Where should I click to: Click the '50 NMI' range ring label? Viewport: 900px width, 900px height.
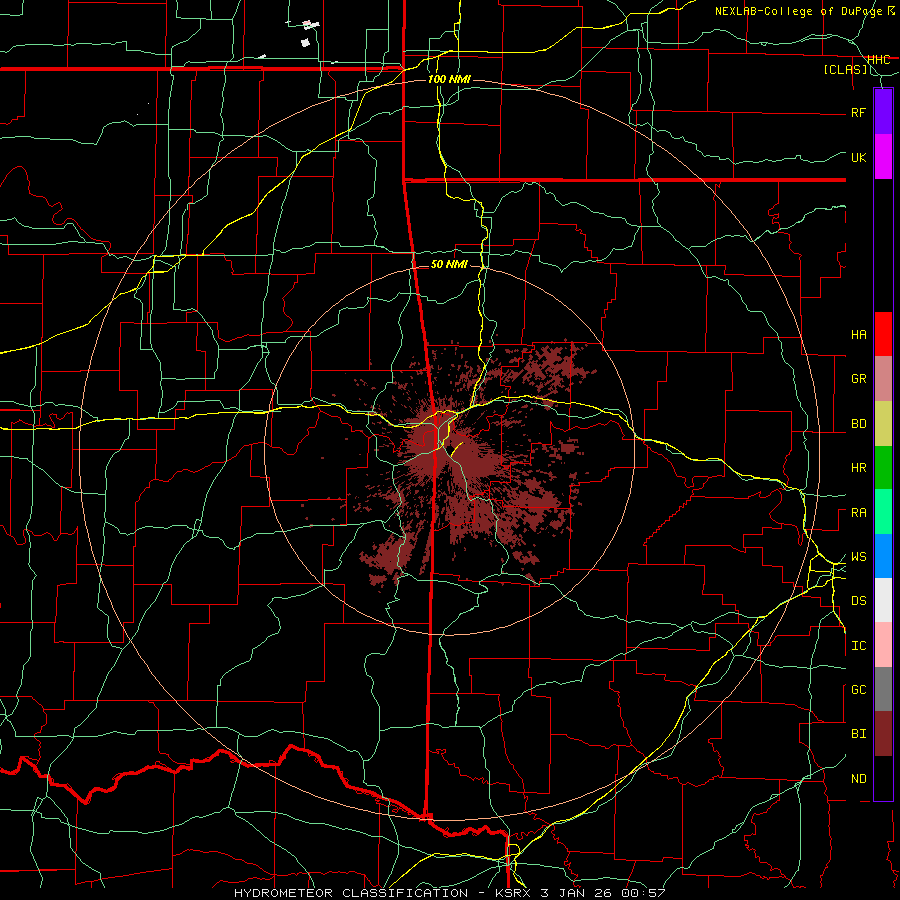click(x=449, y=265)
